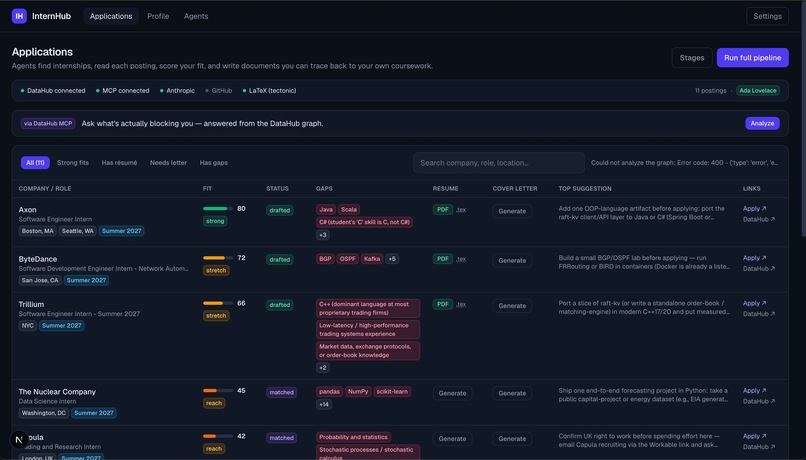The width and height of the screenshot is (806, 460).
Task: Open the Applications nav tab
Action: (111, 16)
